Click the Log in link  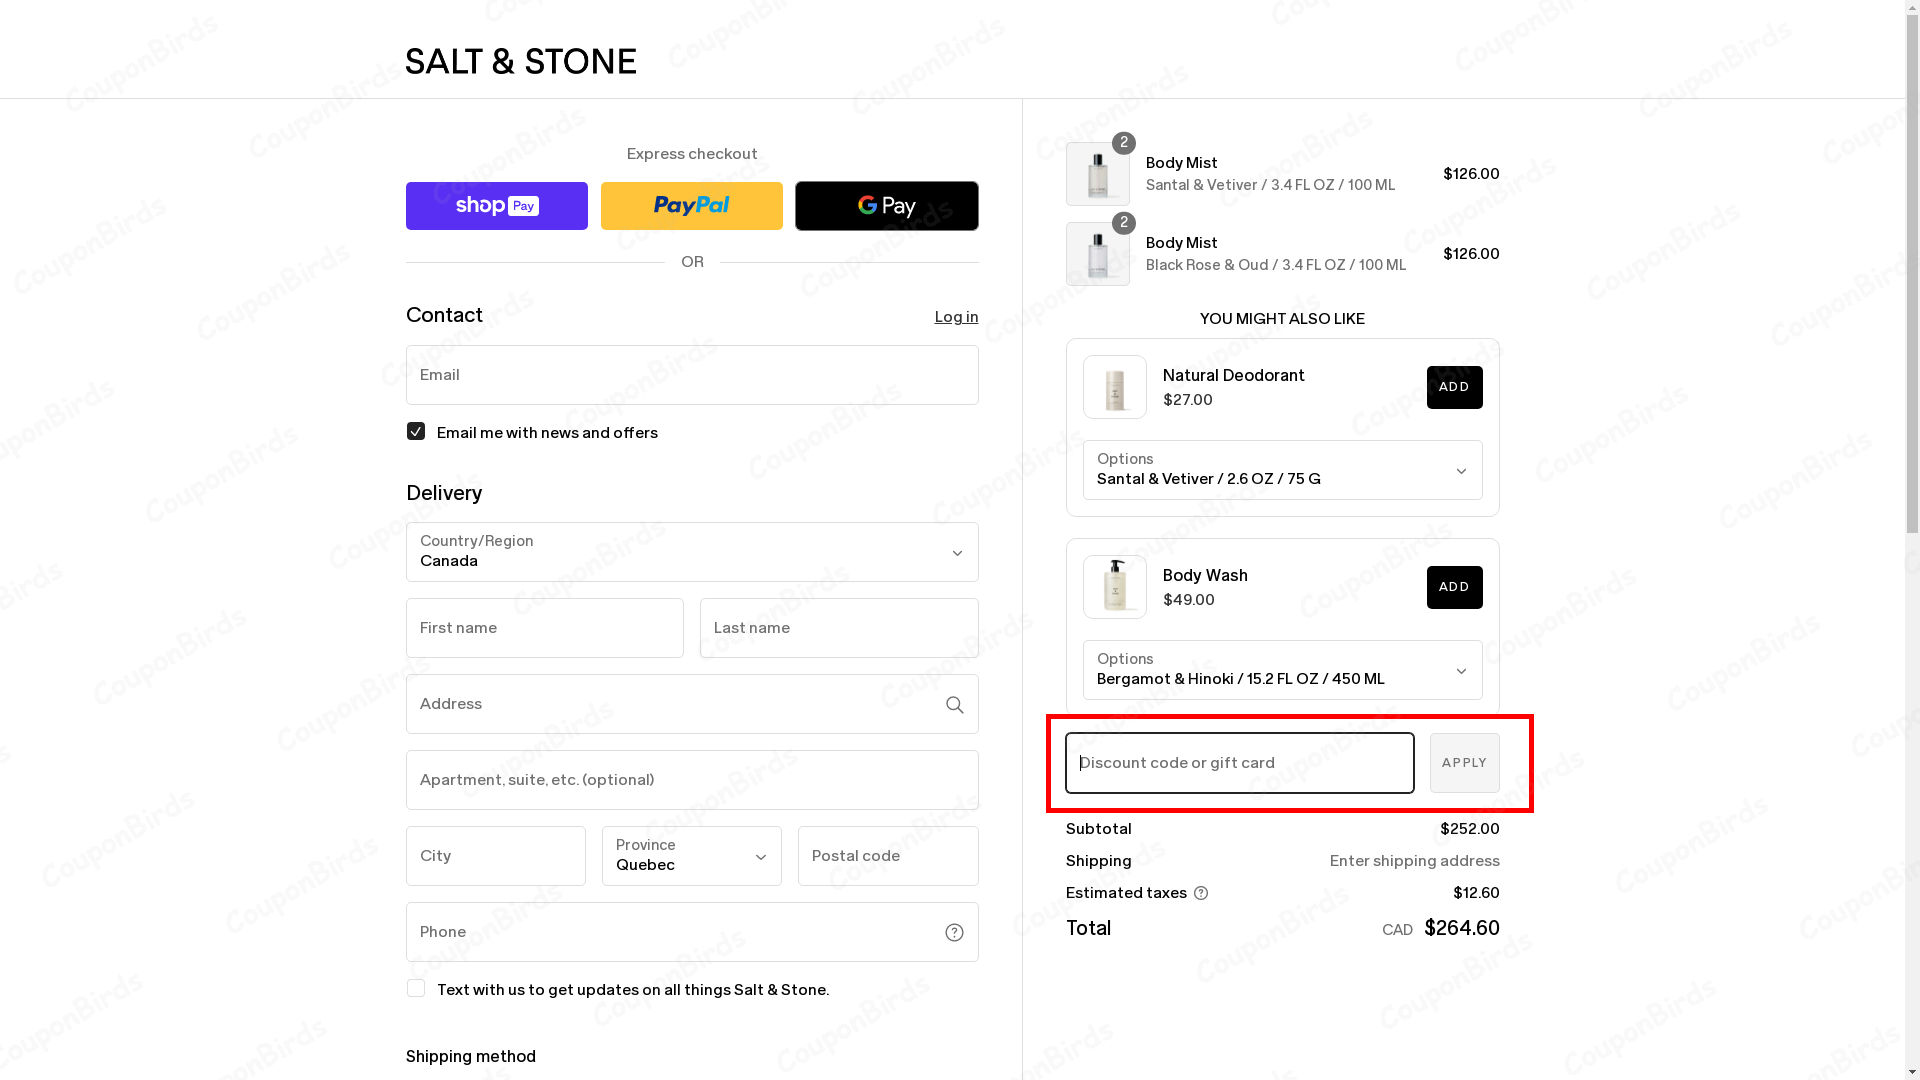[x=956, y=317]
